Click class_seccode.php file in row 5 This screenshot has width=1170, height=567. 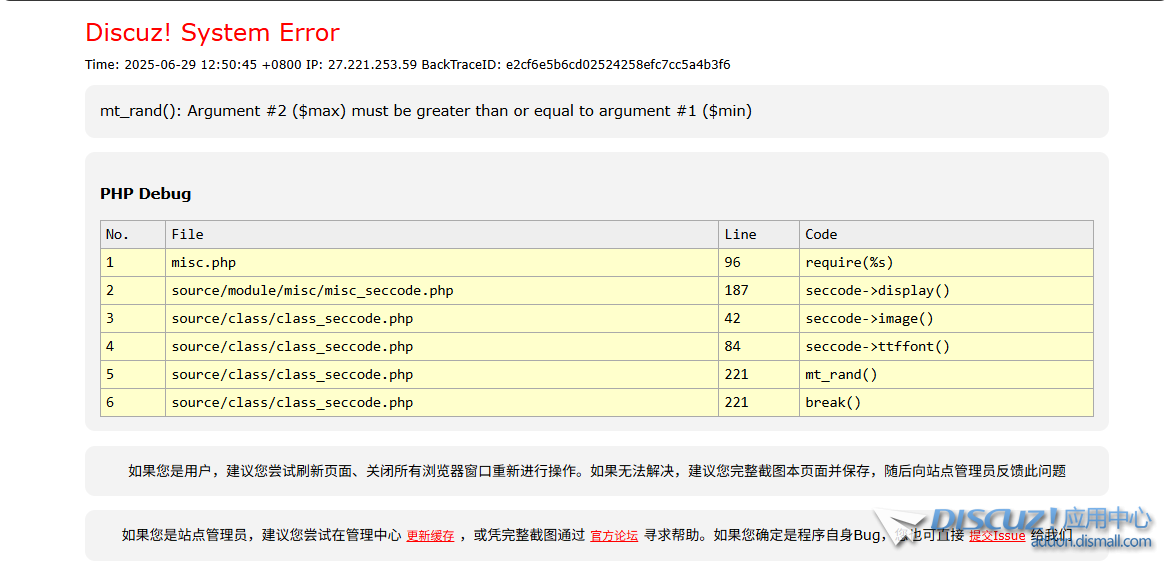click(442, 375)
